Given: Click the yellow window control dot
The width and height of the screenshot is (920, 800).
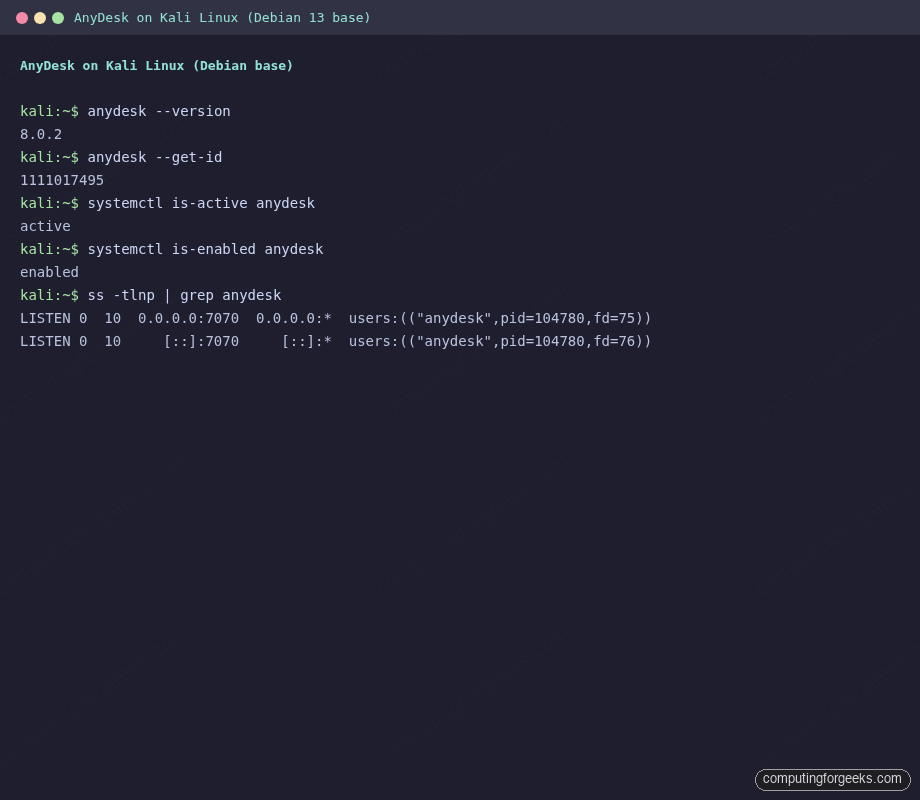Looking at the screenshot, I should click(40, 17).
